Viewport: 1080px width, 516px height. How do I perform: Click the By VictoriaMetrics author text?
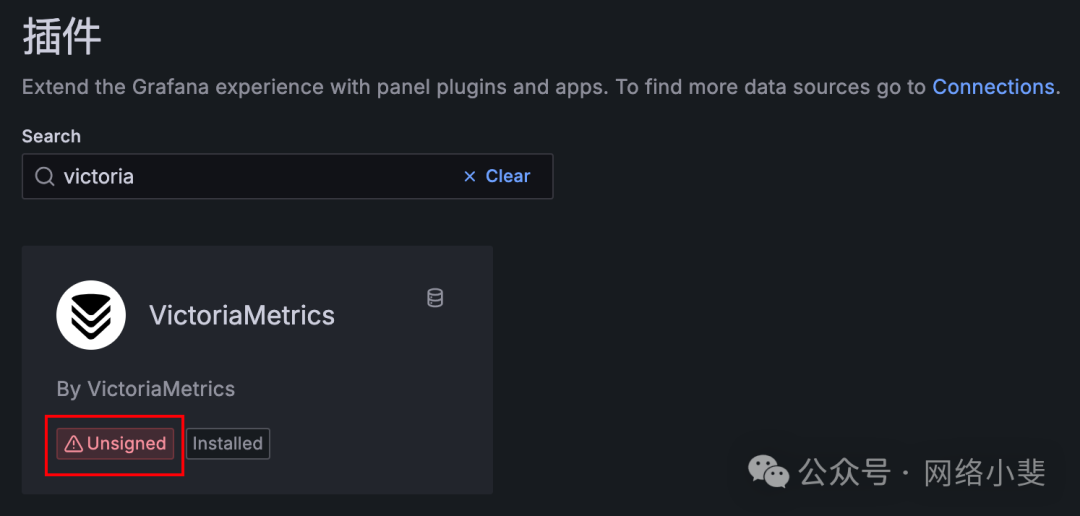146,389
